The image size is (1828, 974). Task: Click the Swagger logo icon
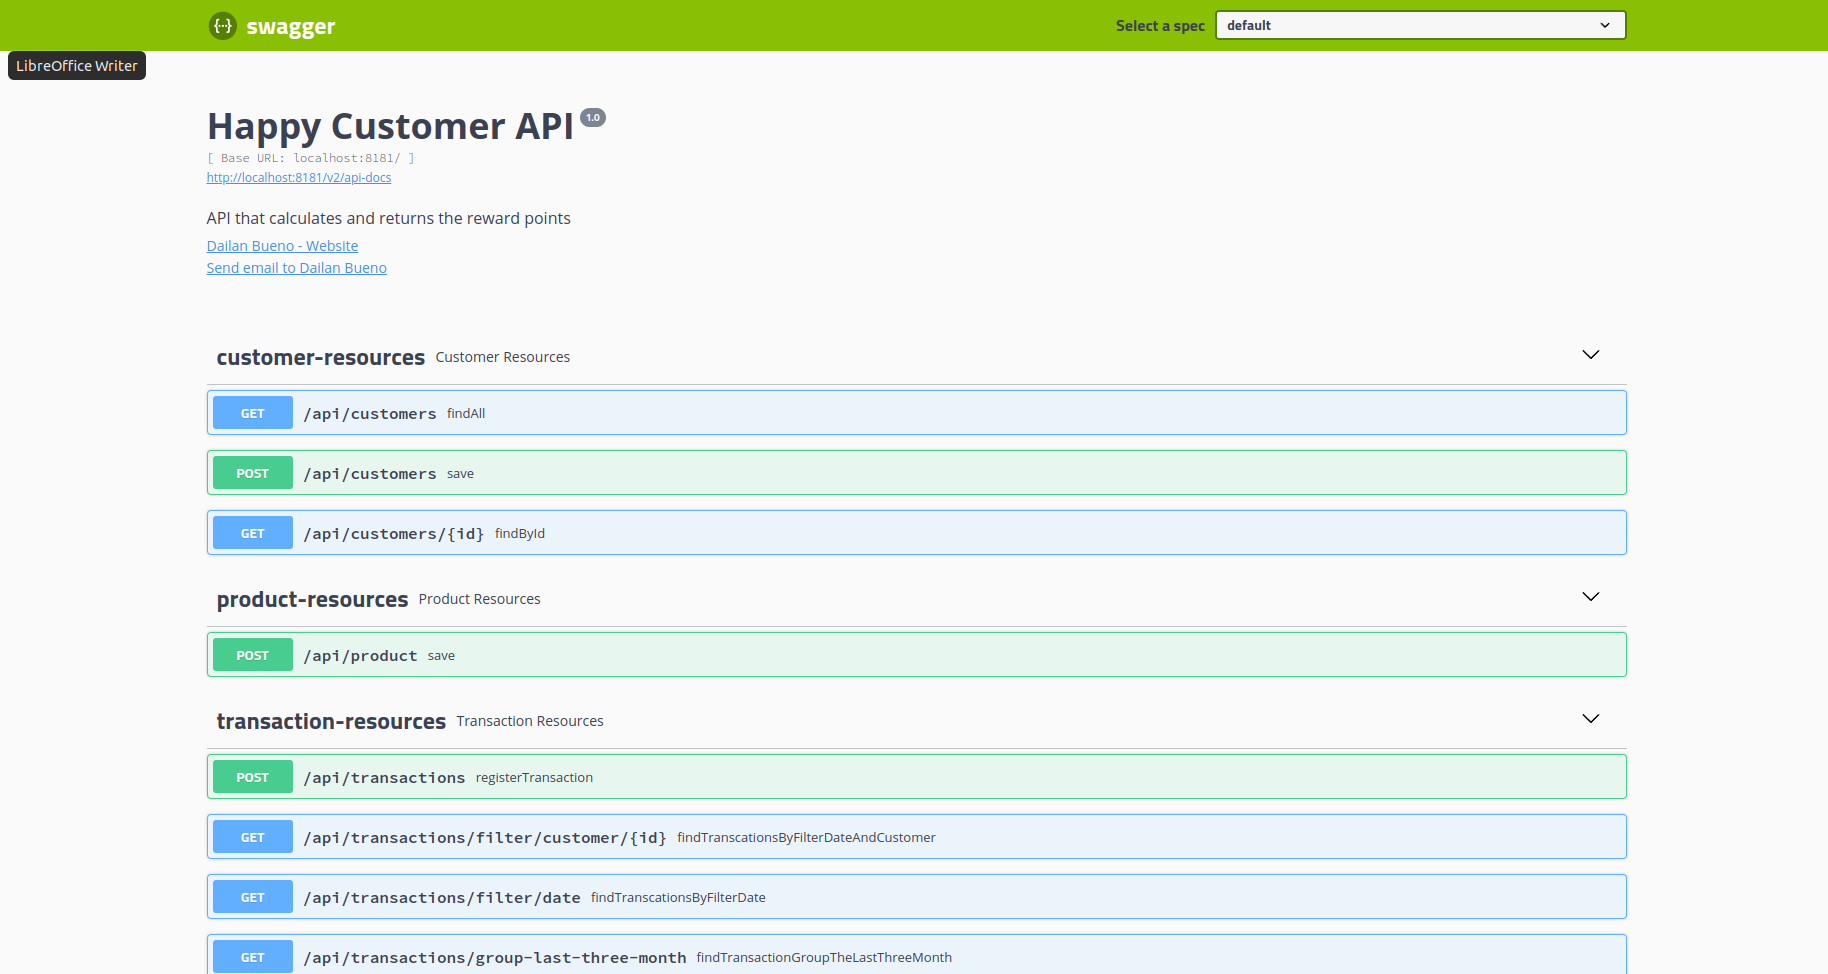(x=222, y=26)
